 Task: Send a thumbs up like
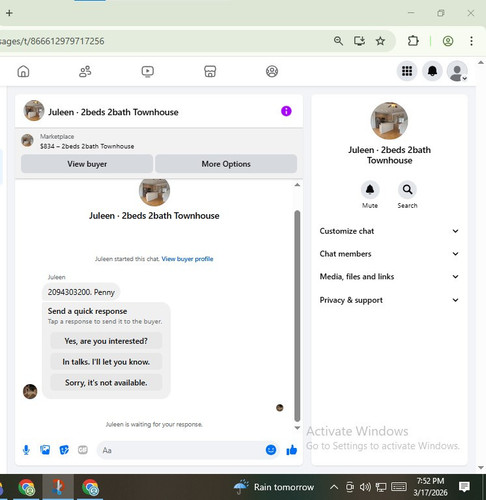pyautogui.click(x=292, y=450)
